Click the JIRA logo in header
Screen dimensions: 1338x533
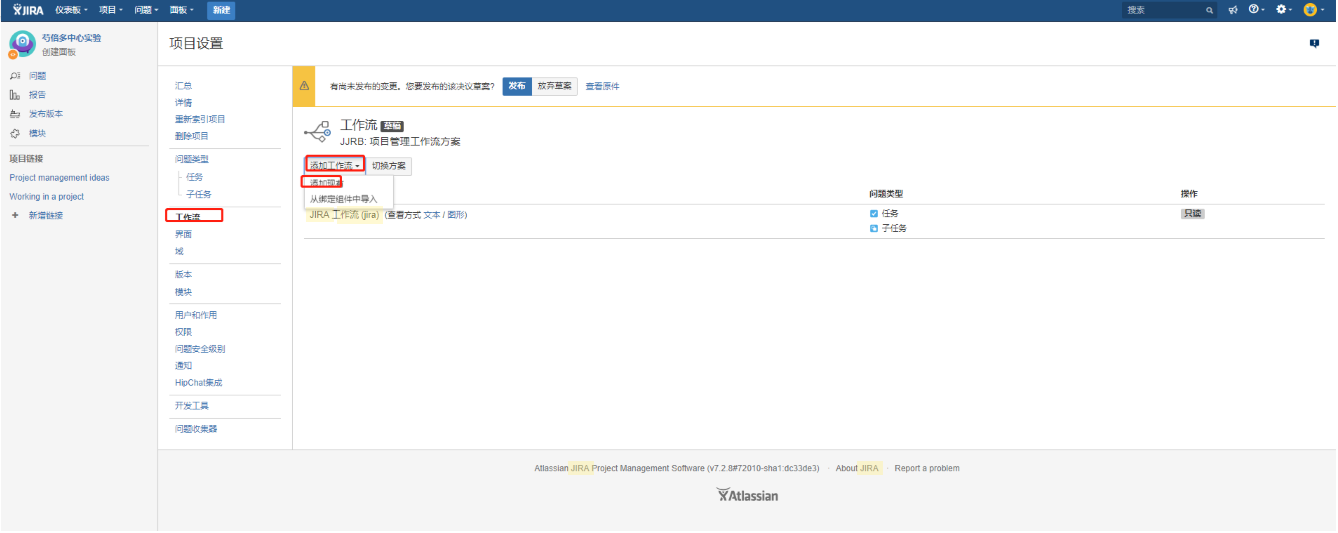pyautogui.click(x=30, y=9)
